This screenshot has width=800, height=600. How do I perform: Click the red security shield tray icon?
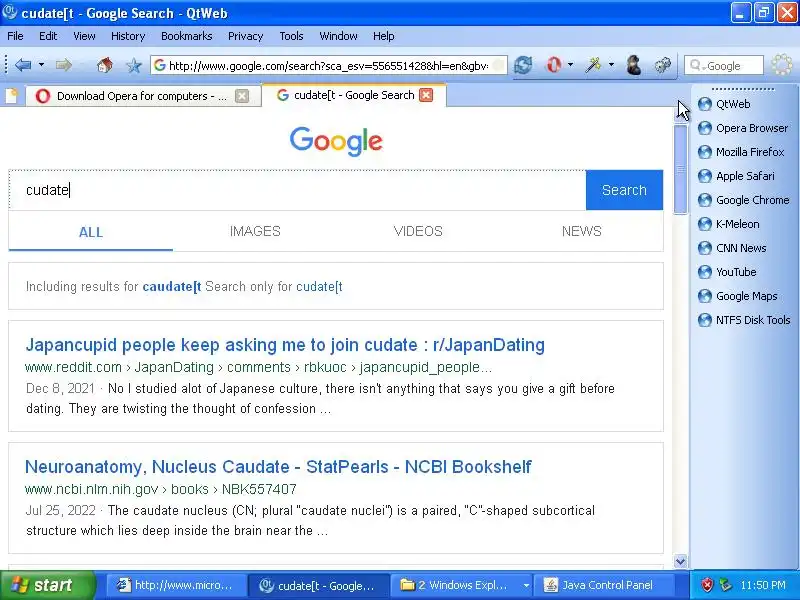click(707, 585)
